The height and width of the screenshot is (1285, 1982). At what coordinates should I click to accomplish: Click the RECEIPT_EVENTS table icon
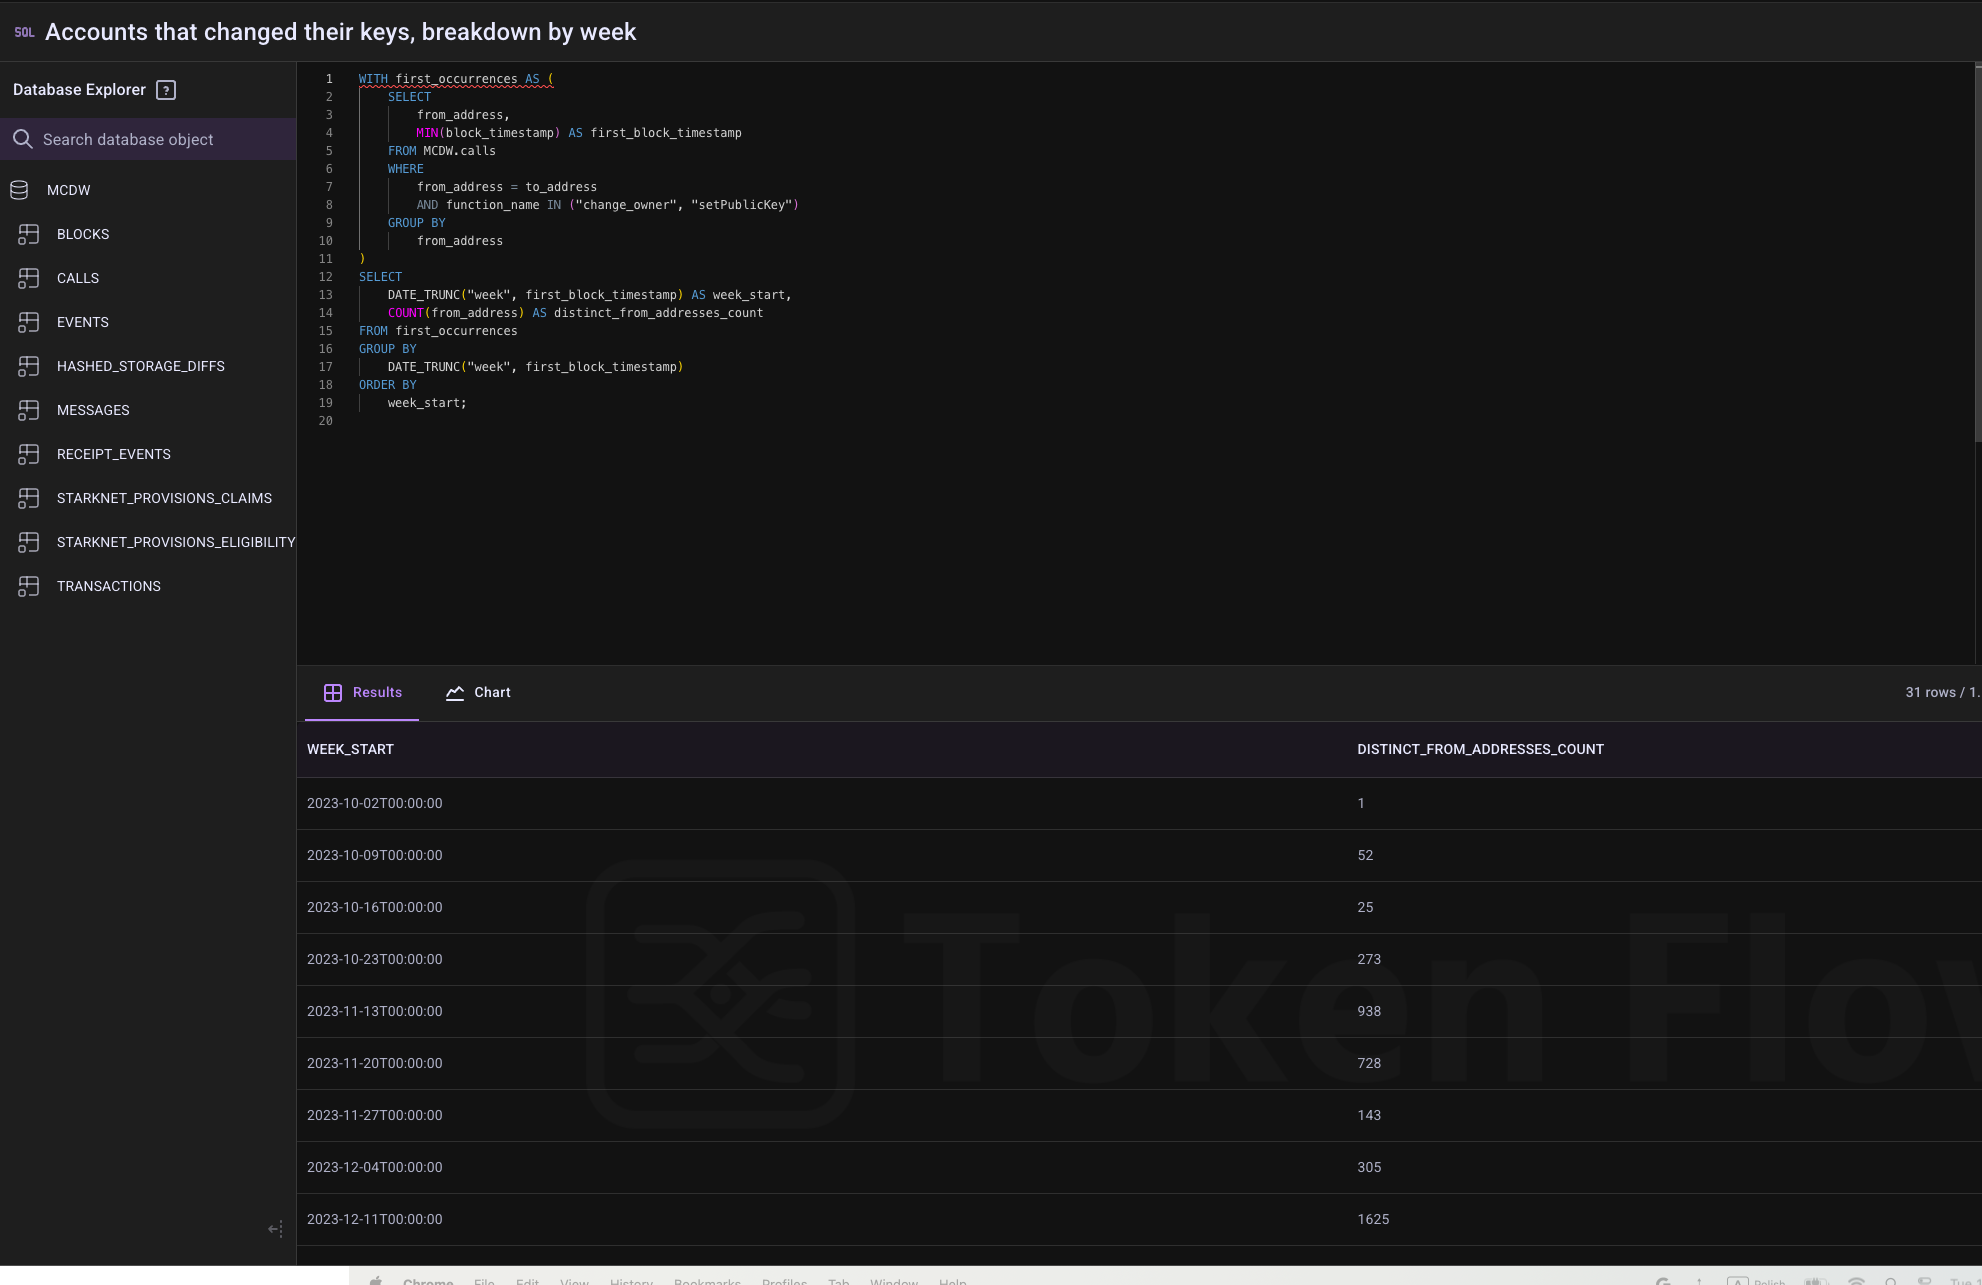coord(27,453)
